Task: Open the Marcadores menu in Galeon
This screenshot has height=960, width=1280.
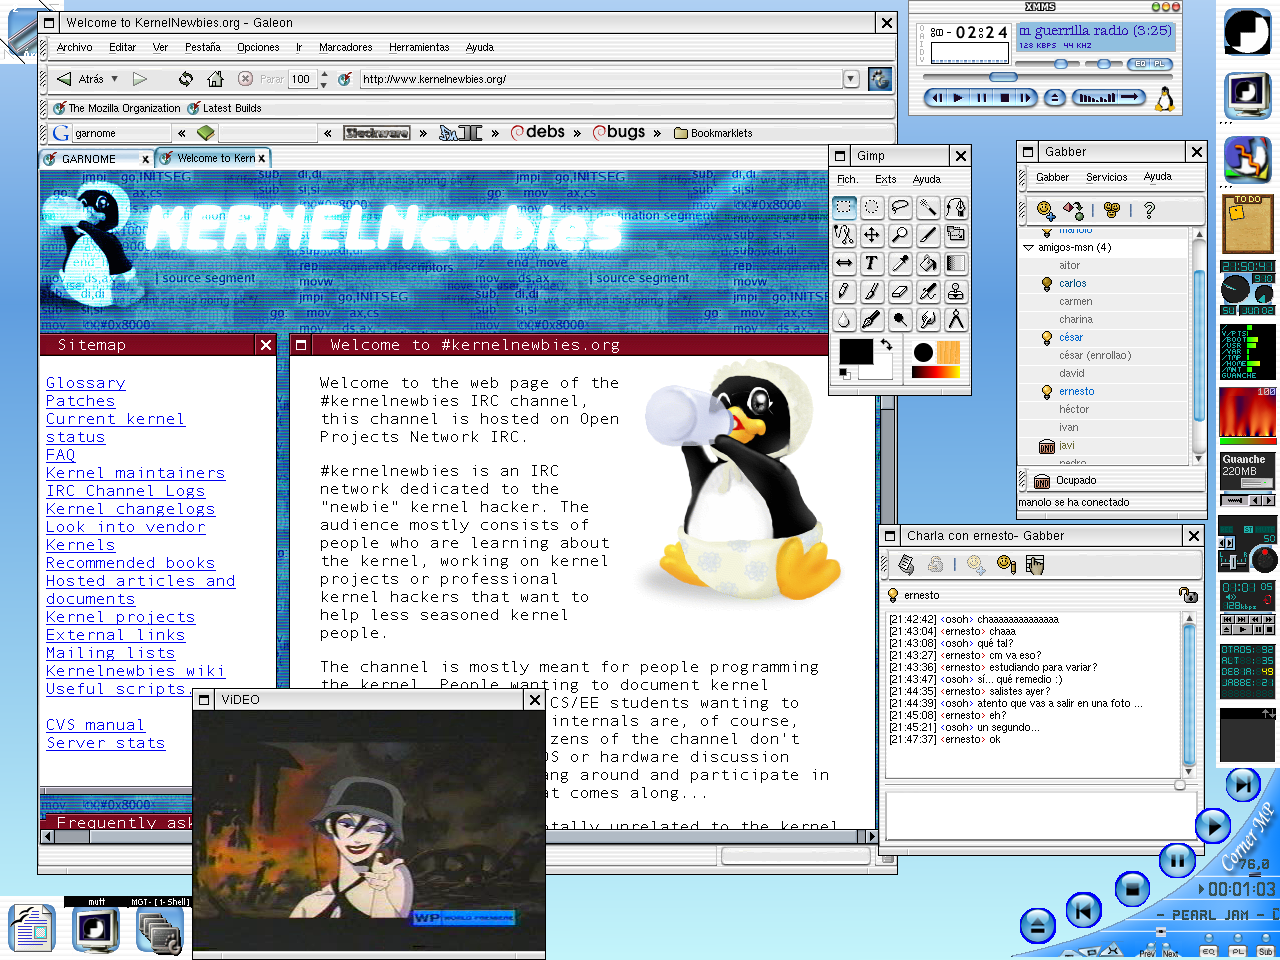Action: (345, 47)
